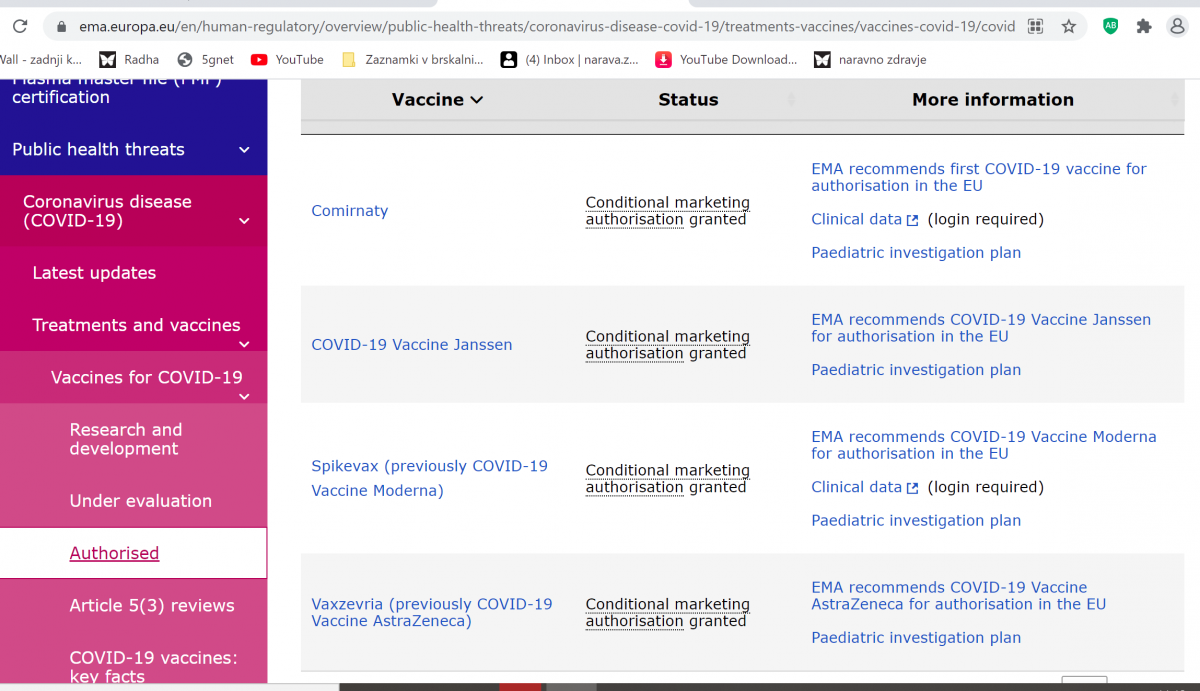
Task: Click the browser reload icon
Action: [19, 26]
